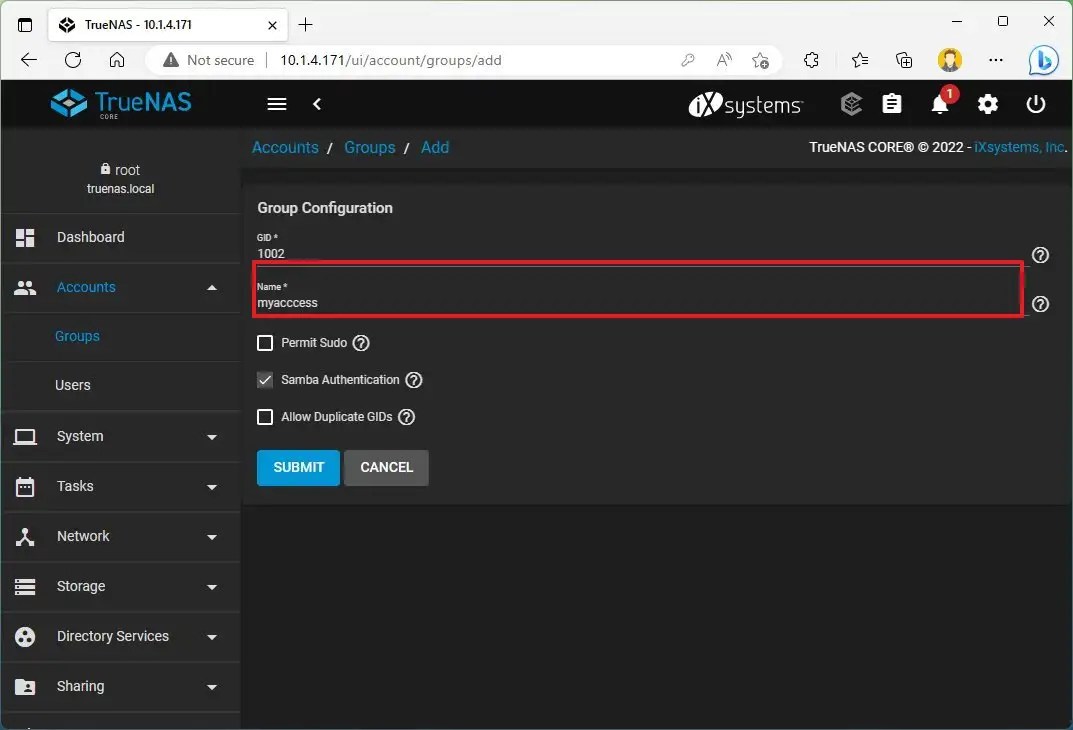This screenshot has width=1073, height=730.
Task: Open the Groups breadcrumb link
Action: (x=369, y=147)
